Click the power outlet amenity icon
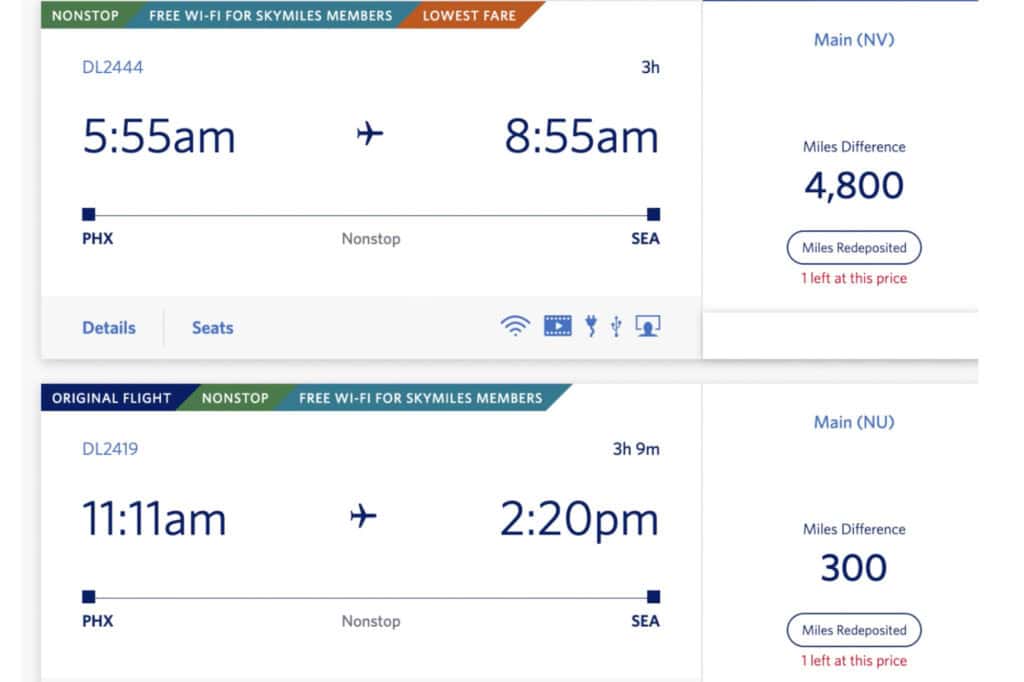The height and width of the screenshot is (682, 1024). [592, 325]
